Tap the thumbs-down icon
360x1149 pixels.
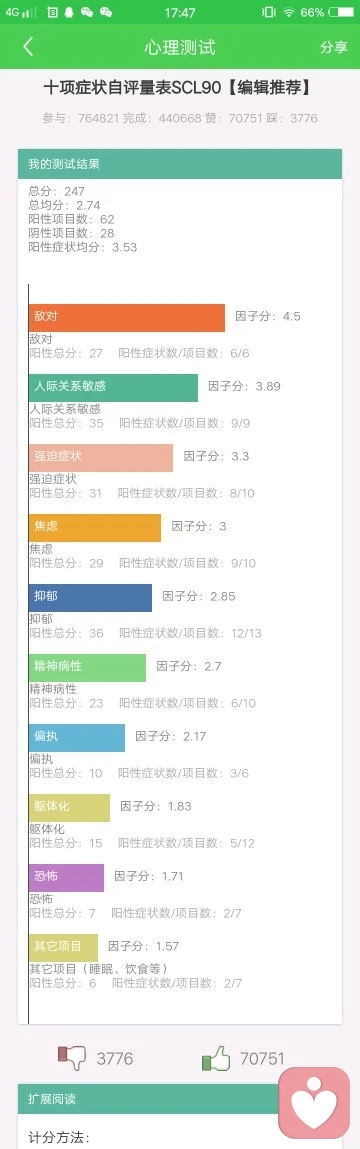pos(72,1057)
